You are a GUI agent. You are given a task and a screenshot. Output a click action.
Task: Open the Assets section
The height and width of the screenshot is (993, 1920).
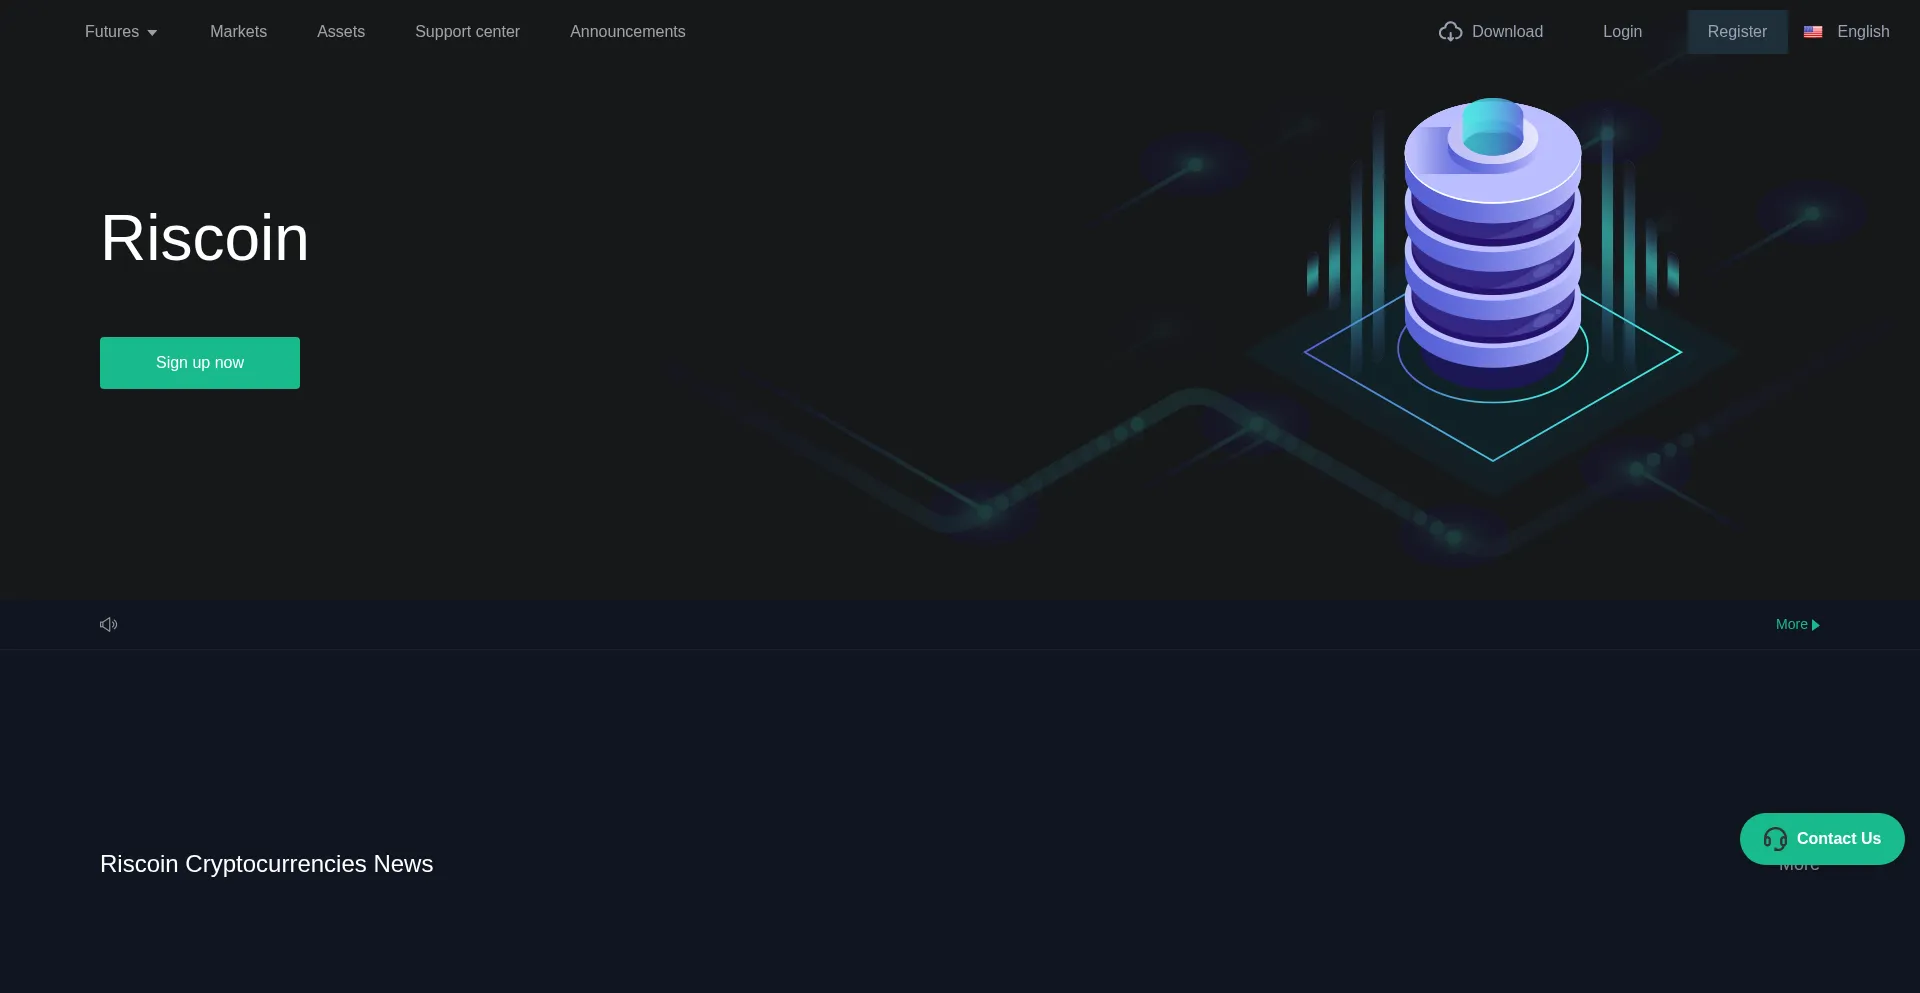click(340, 31)
